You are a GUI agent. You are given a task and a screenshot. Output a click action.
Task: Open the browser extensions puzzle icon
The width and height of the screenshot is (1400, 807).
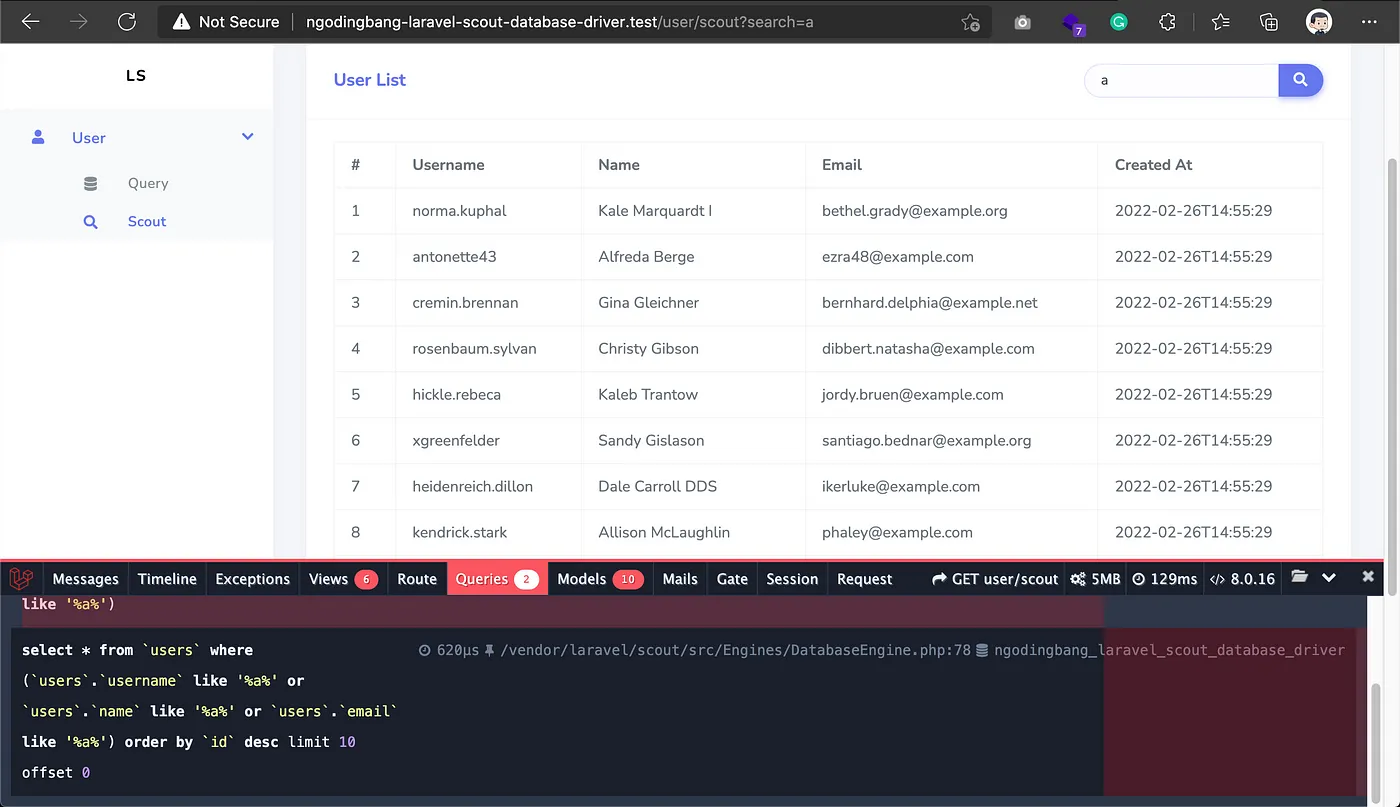pos(1167,22)
